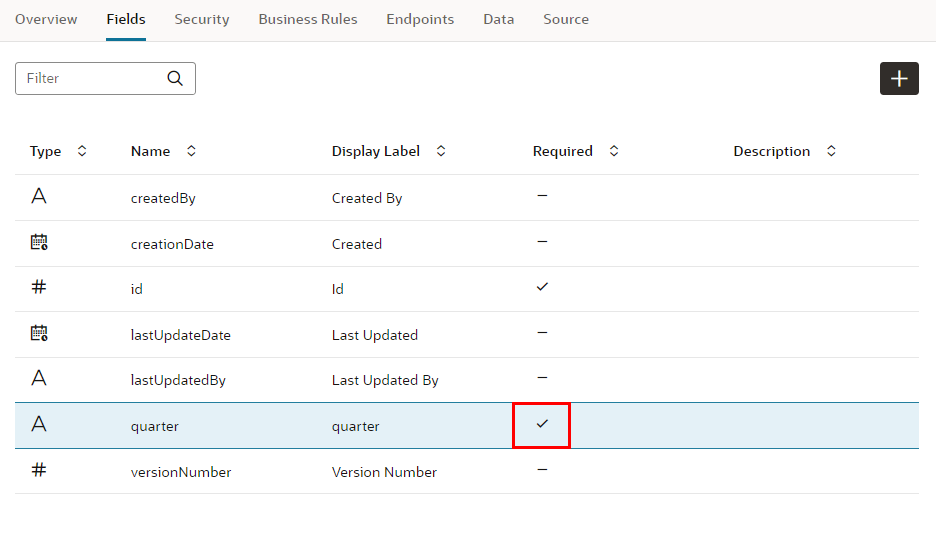
Task: Sort table by Type column arrows
Action: click(x=82, y=151)
